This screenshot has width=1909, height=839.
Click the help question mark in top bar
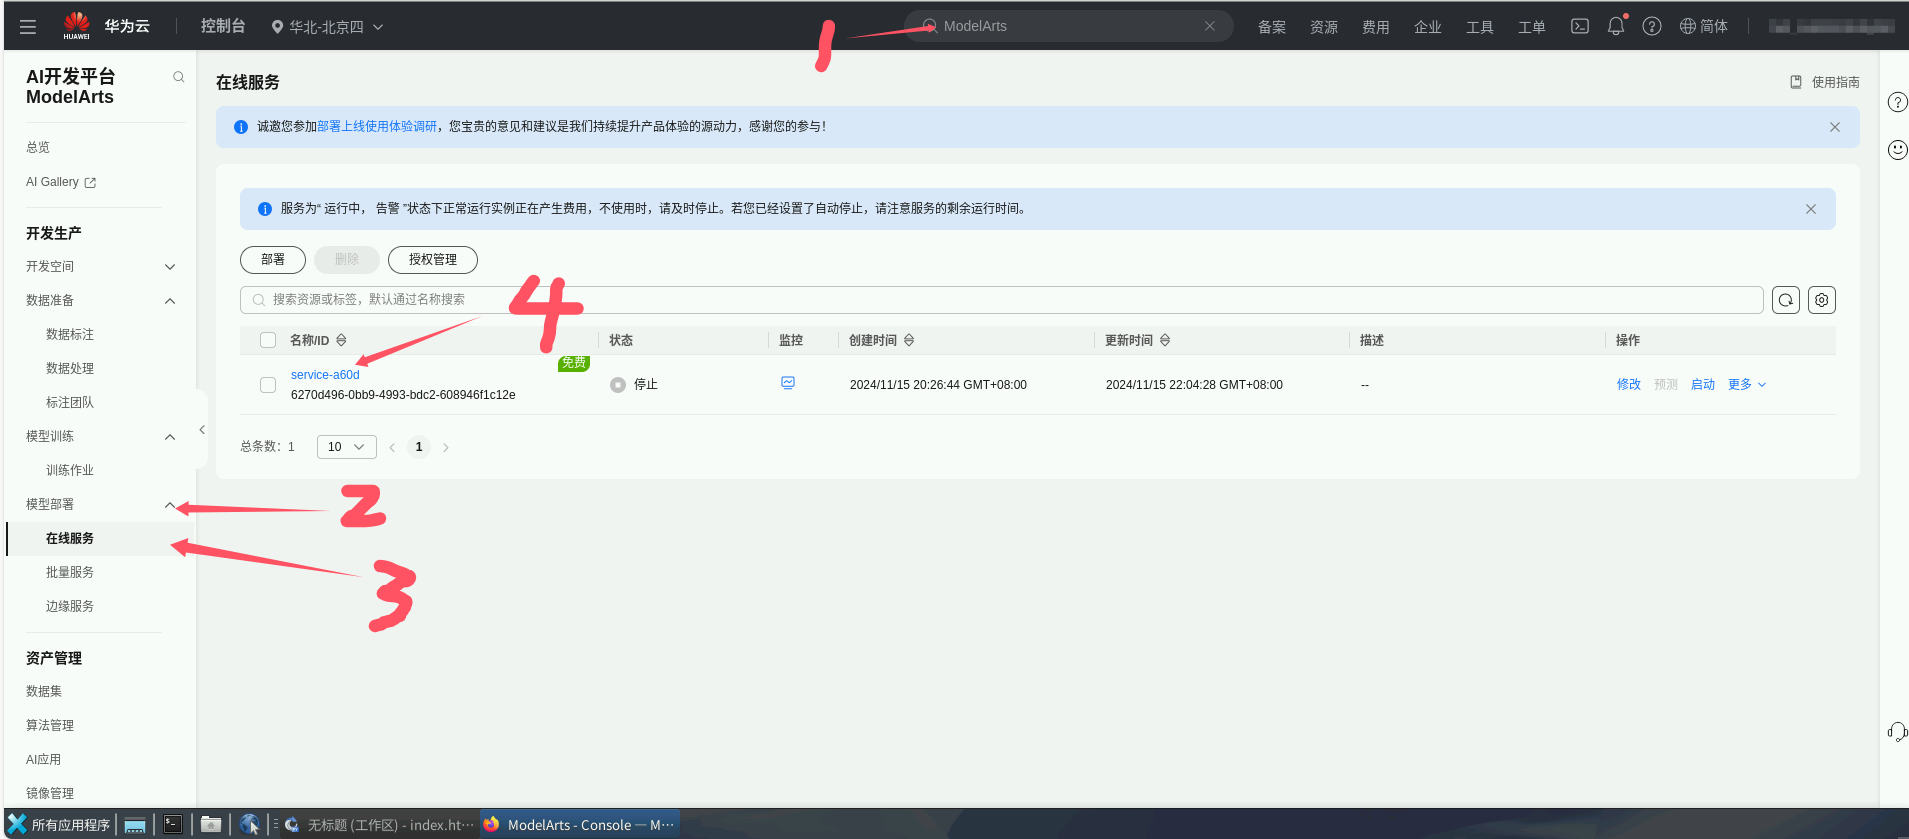1652,27
